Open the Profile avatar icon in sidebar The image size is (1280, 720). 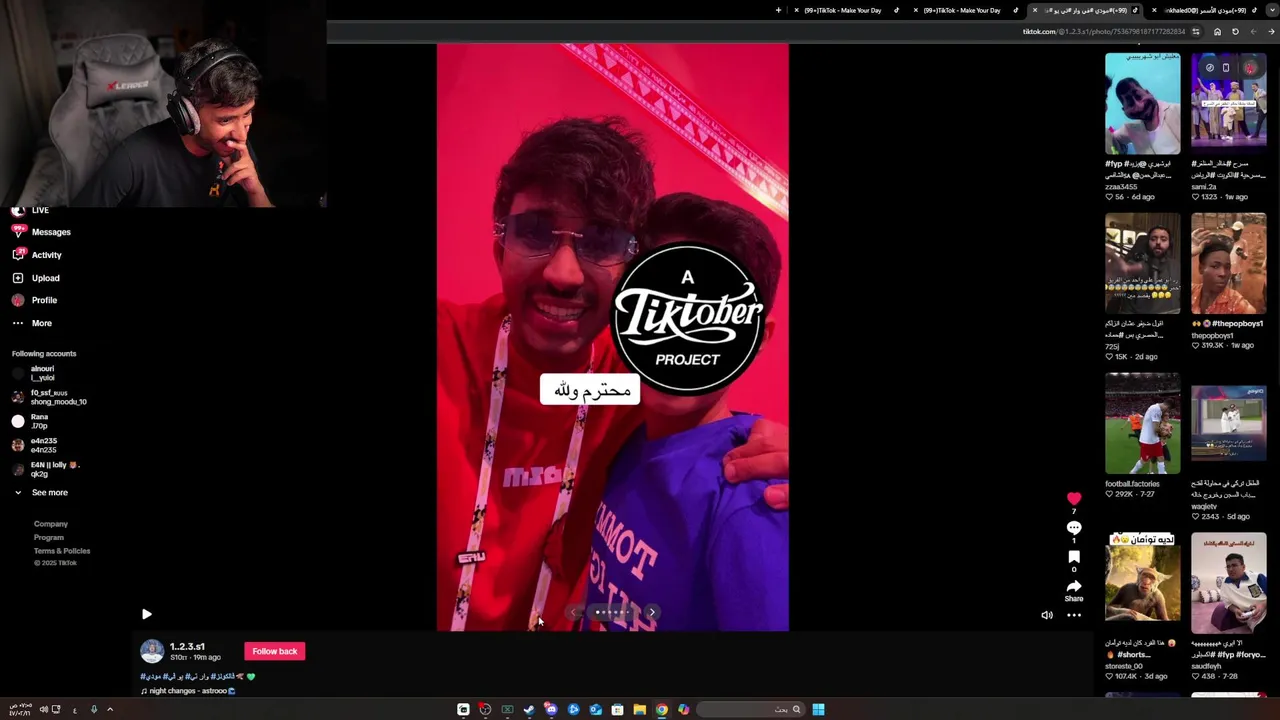coord(18,300)
